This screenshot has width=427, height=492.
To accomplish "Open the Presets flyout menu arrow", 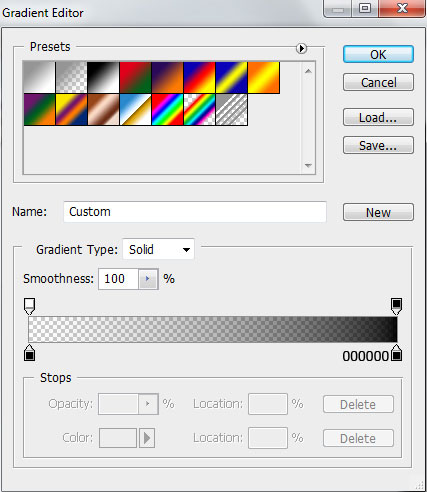I will tap(301, 48).
